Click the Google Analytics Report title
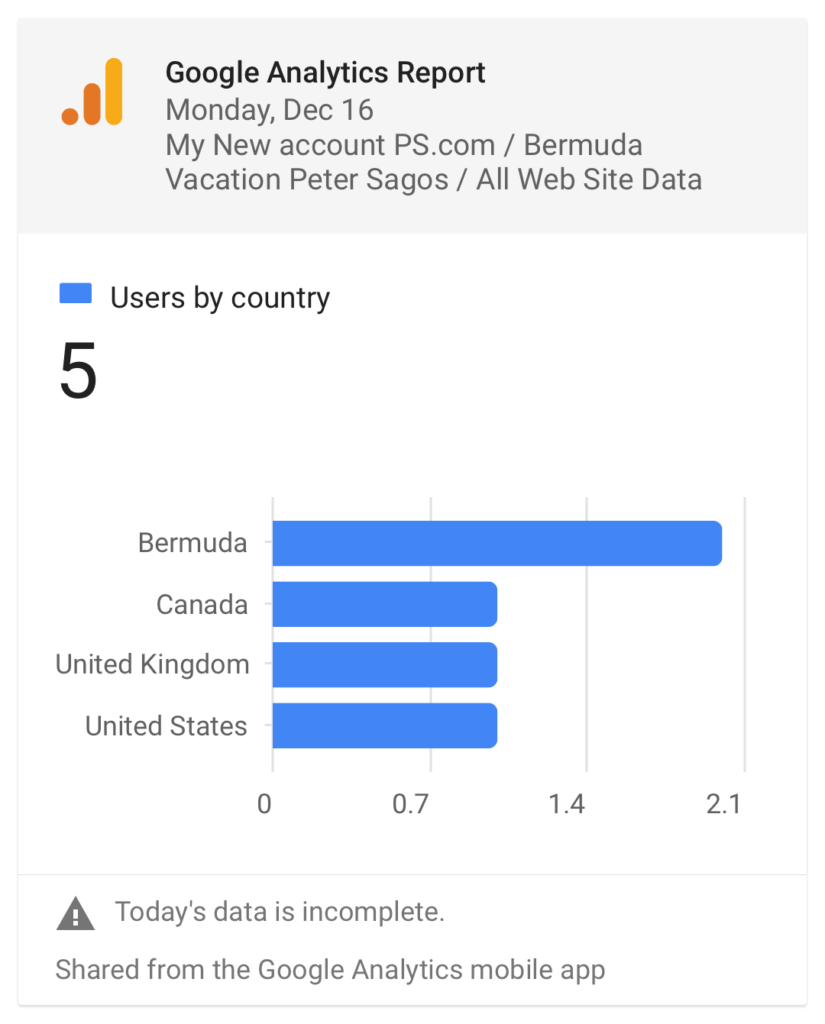The width and height of the screenshot is (825, 1024). coord(325,72)
